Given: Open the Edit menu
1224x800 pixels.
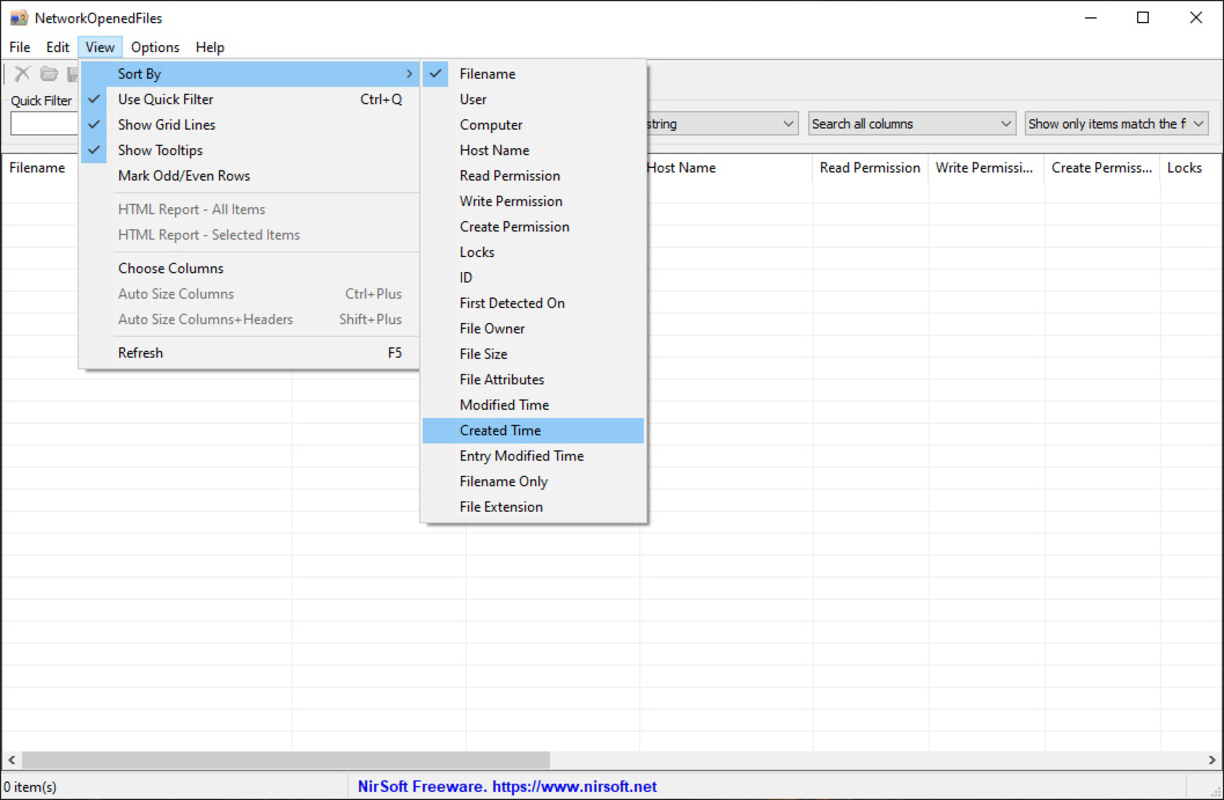Looking at the screenshot, I should click(58, 47).
